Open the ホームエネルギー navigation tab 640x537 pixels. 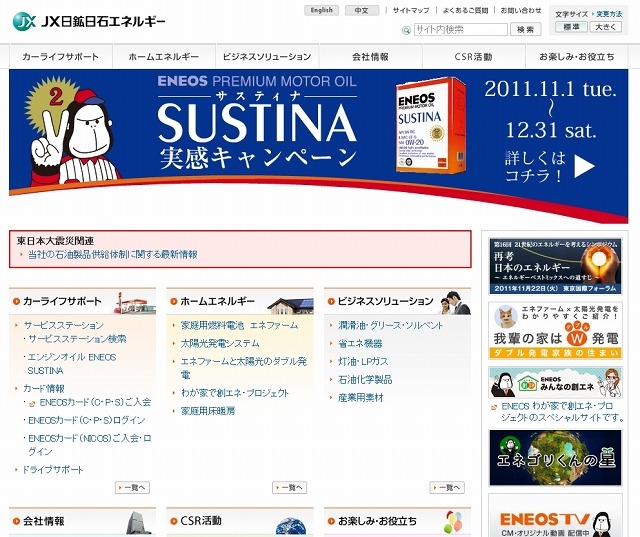[164, 57]
